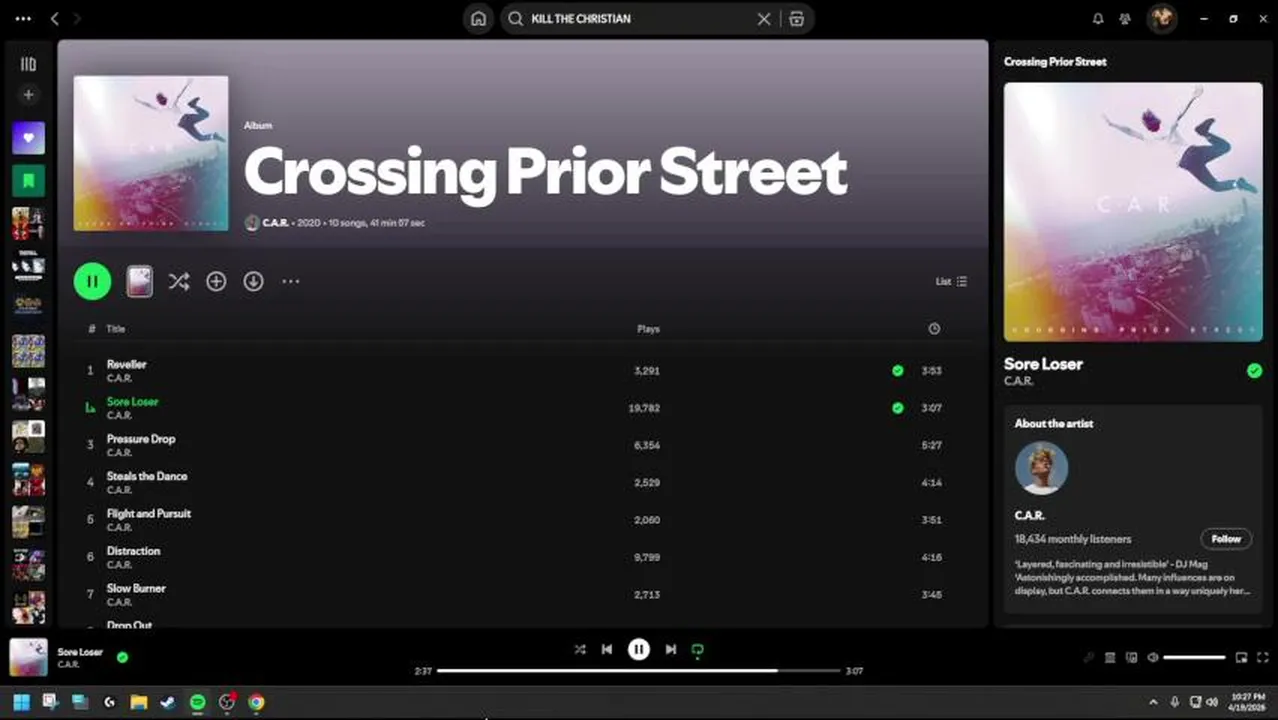
Task: Toggle saved checkmark on Reveller row
Action: point(897,371)
